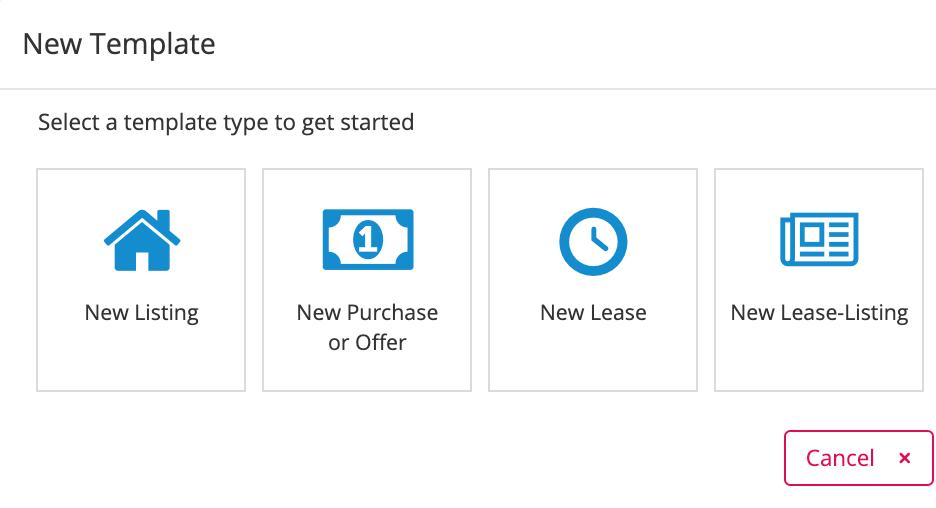Pick the New Lease template tile
936x508 pixels.
[593, 279]
